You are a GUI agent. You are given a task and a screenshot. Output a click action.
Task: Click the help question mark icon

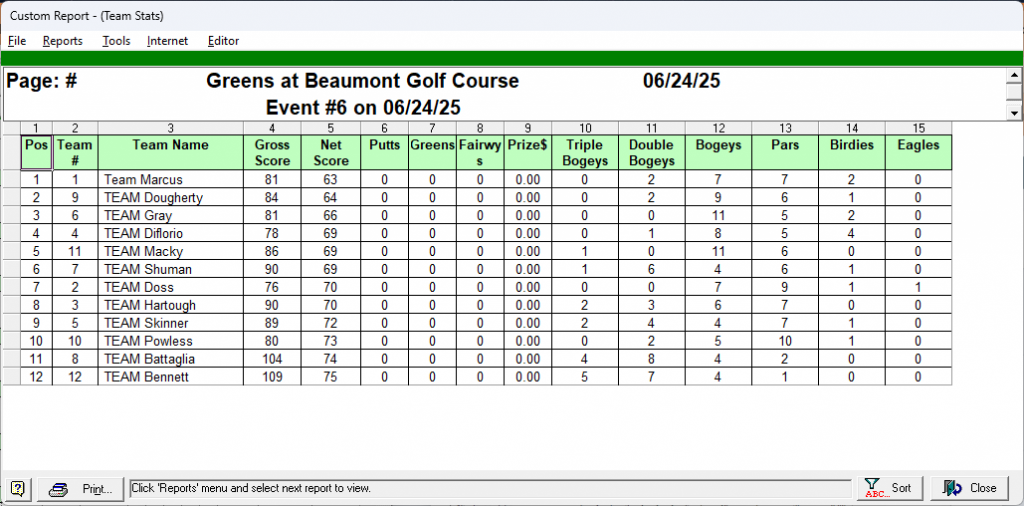pyautogui.click(x=18, y=488)
